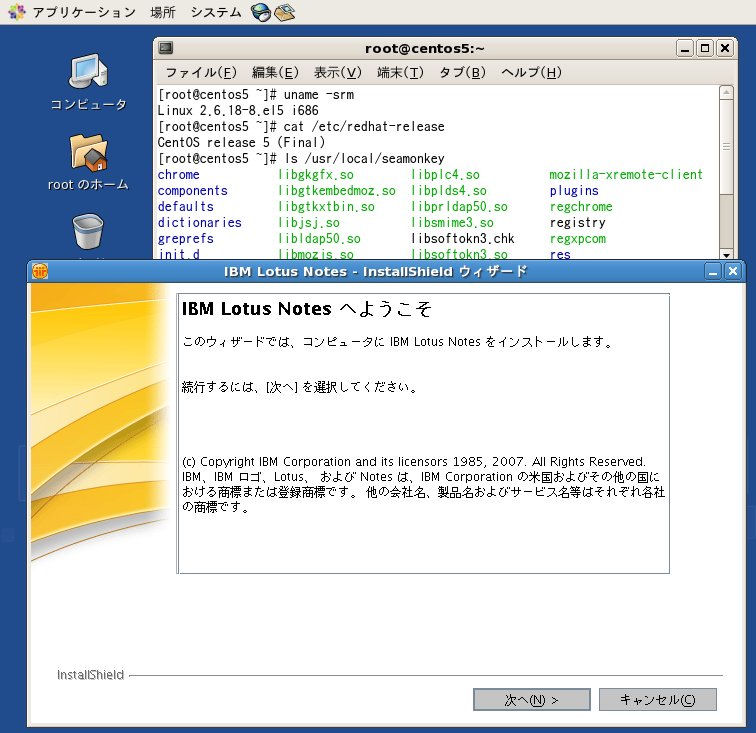This screenshot has height=733, width=756.
Task: Click 'libplc4.so' in terminal output
Action: point(446,175)
